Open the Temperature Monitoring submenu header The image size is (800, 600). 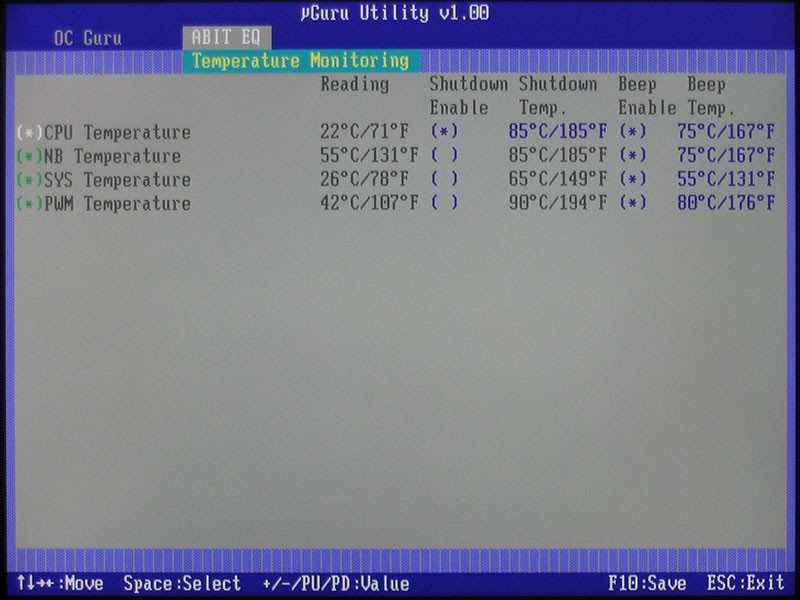click(x=301, y=61)
